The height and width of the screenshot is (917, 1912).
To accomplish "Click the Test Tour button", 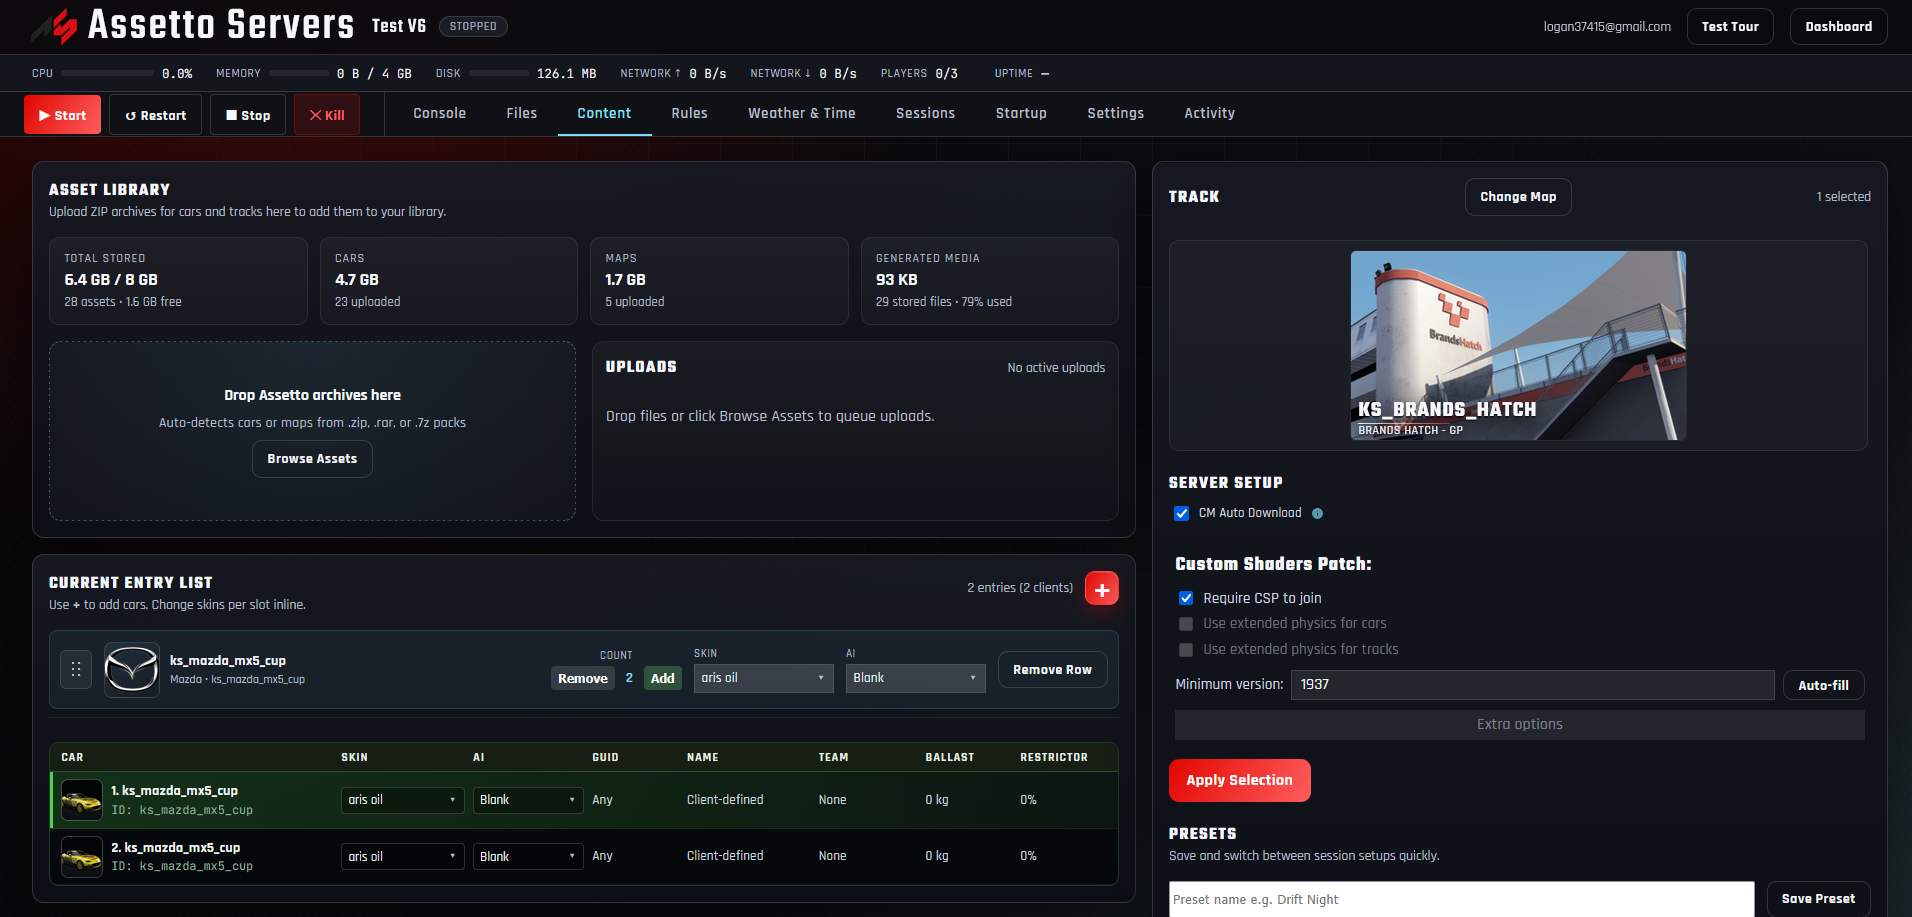I will pos(1730,27).
